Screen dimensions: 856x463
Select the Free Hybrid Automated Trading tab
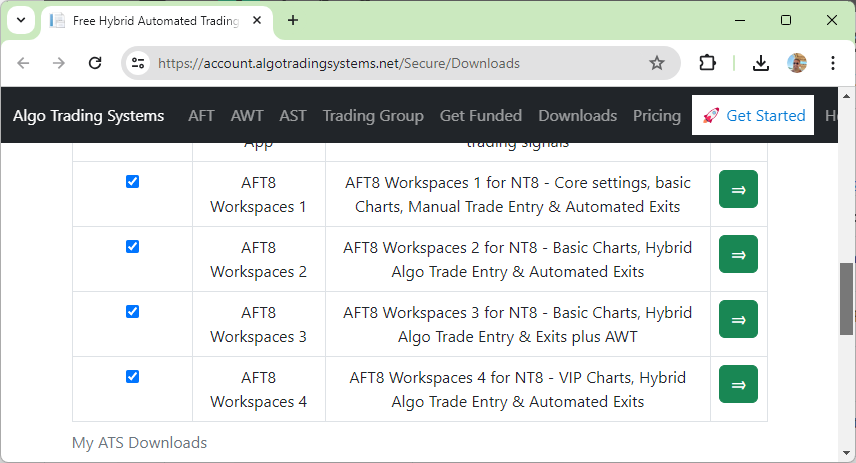(x=156, y=21)
